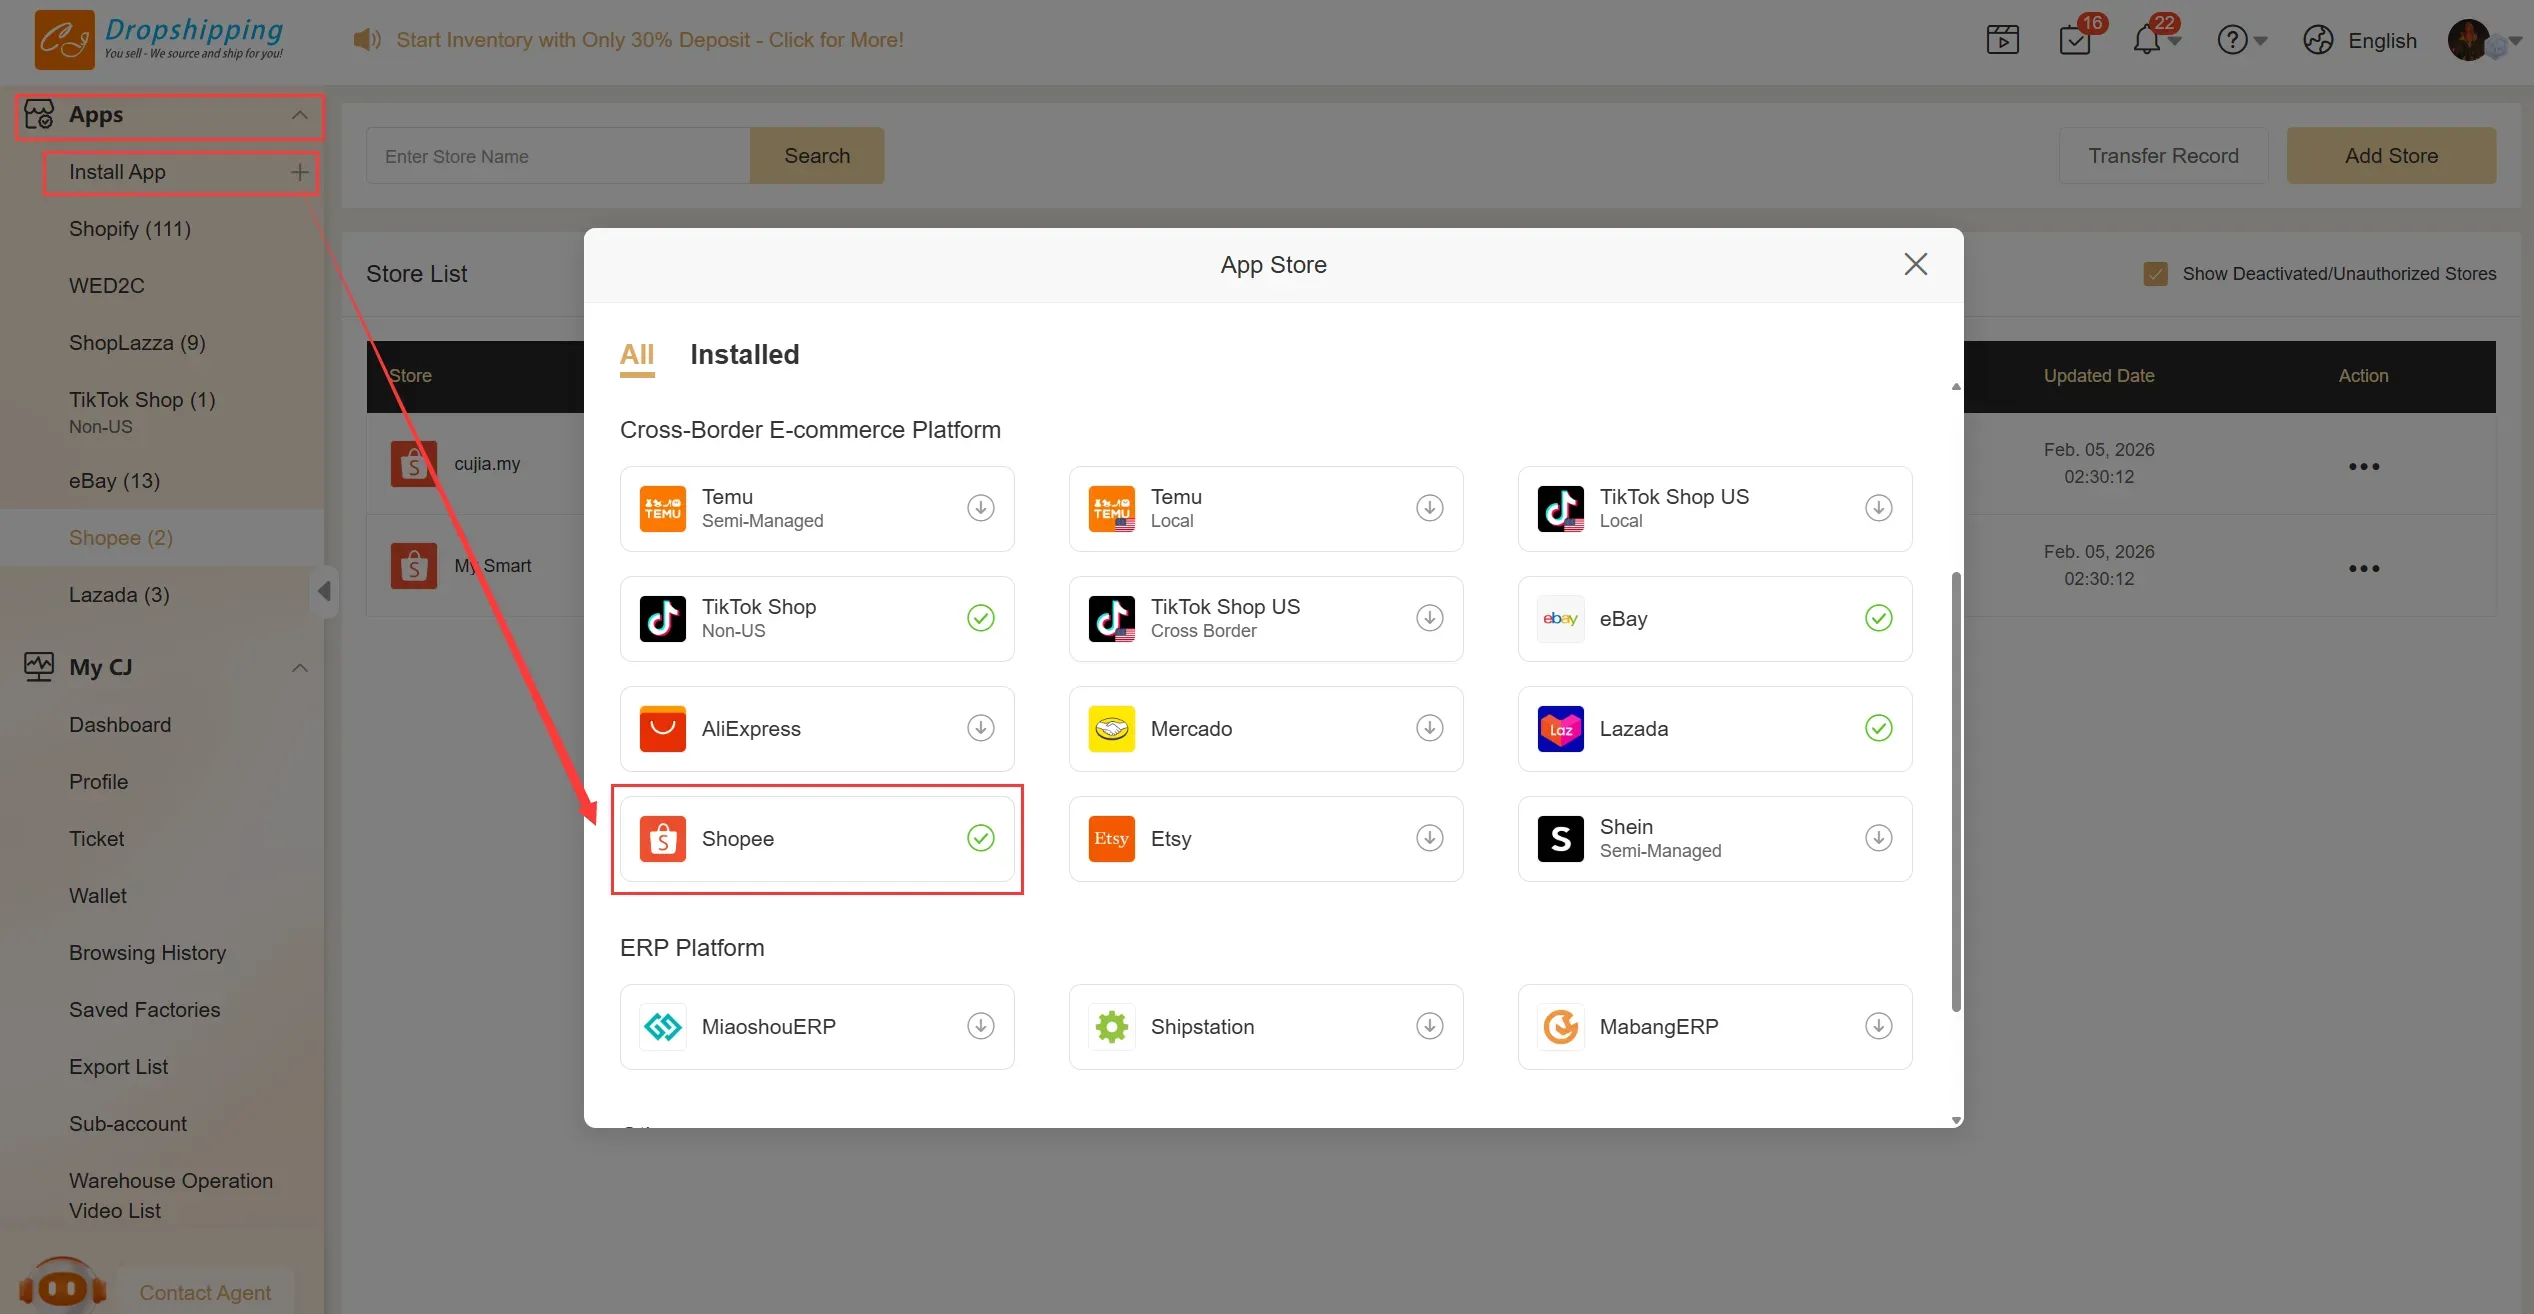Click the notification bell icon

[2146, 41]
